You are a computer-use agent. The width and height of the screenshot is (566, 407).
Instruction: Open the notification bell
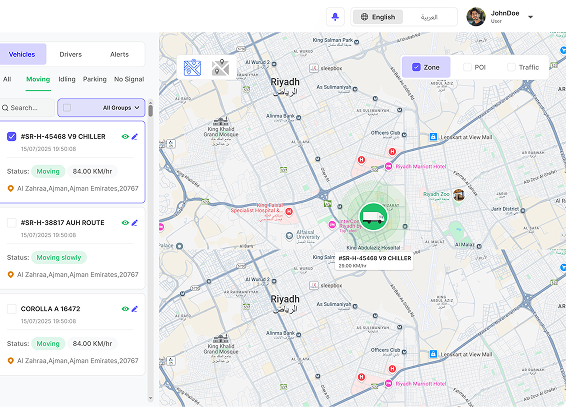(335, 17)
